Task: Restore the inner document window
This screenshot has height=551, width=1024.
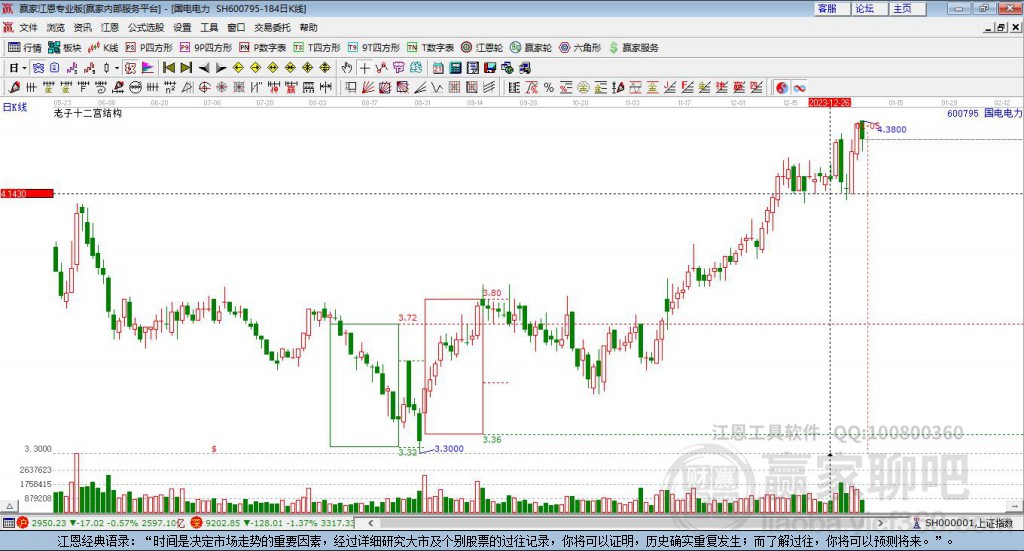Action: [1001, 27]
